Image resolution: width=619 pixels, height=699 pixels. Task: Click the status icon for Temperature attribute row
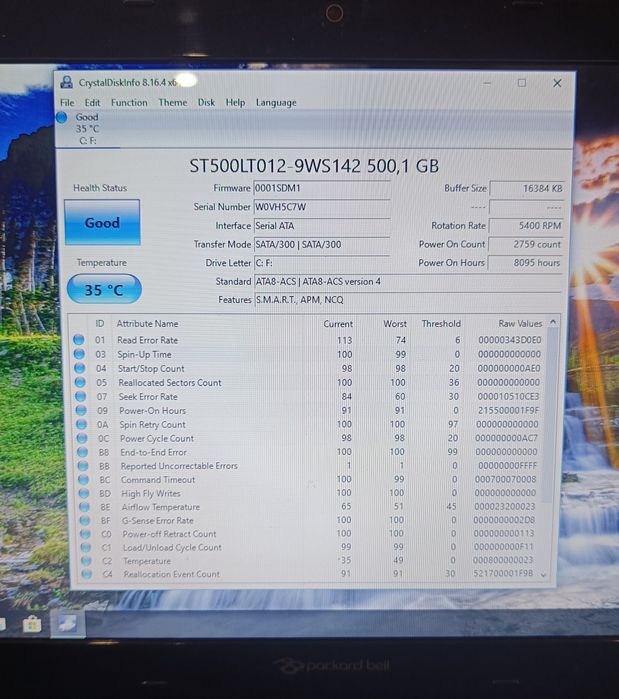coord(86,560)
